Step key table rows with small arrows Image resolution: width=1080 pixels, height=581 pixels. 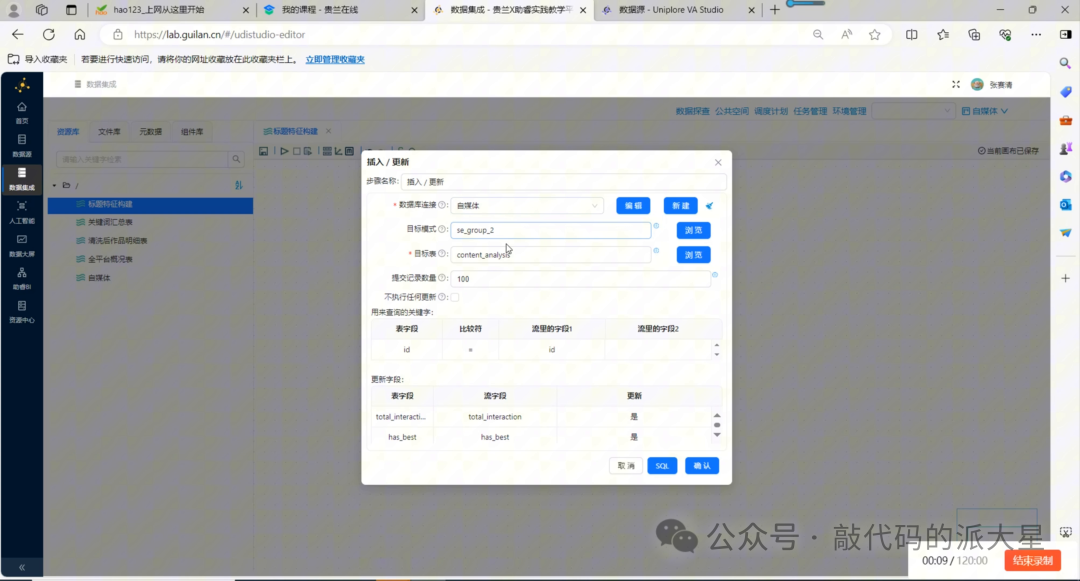pyautogui.click(x=716, y=350)
